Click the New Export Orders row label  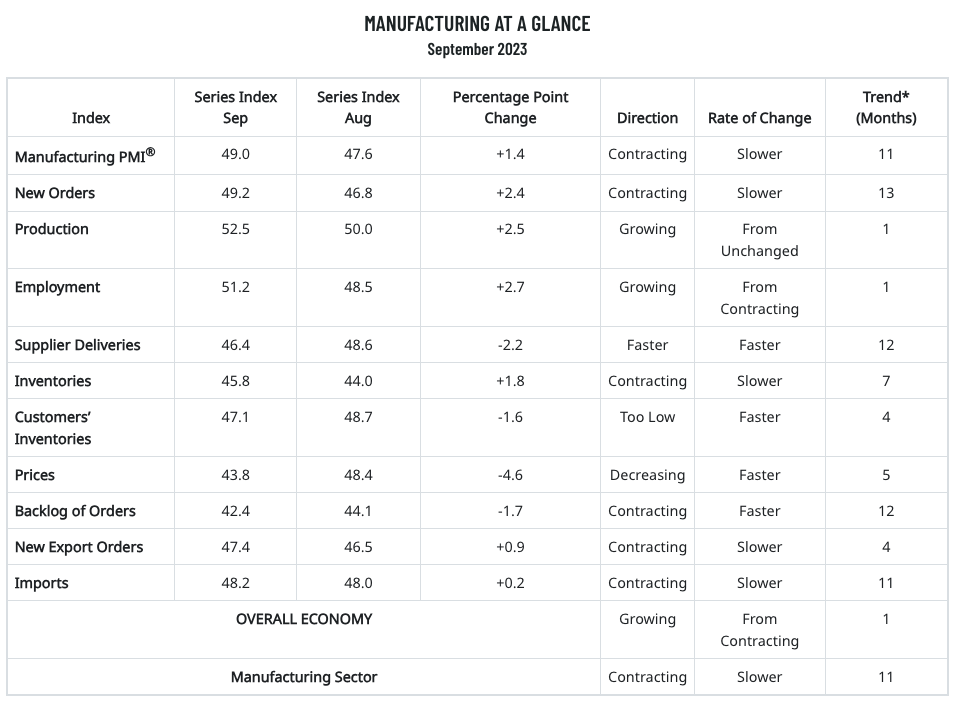(79, 547)
